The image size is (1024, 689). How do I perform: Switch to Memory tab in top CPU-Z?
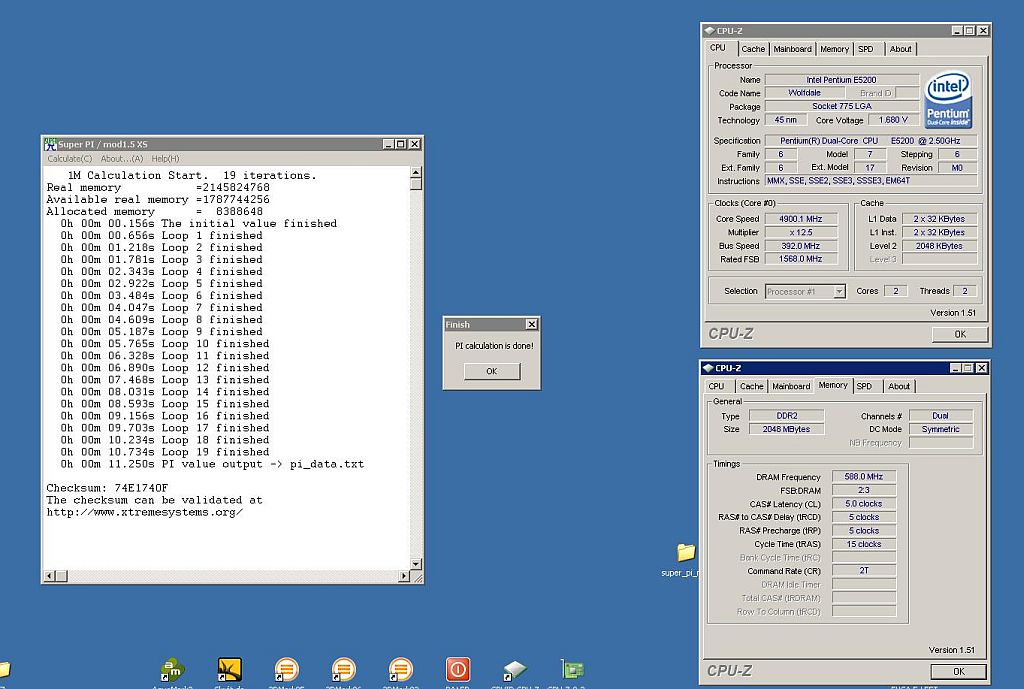tap(835, 49)
